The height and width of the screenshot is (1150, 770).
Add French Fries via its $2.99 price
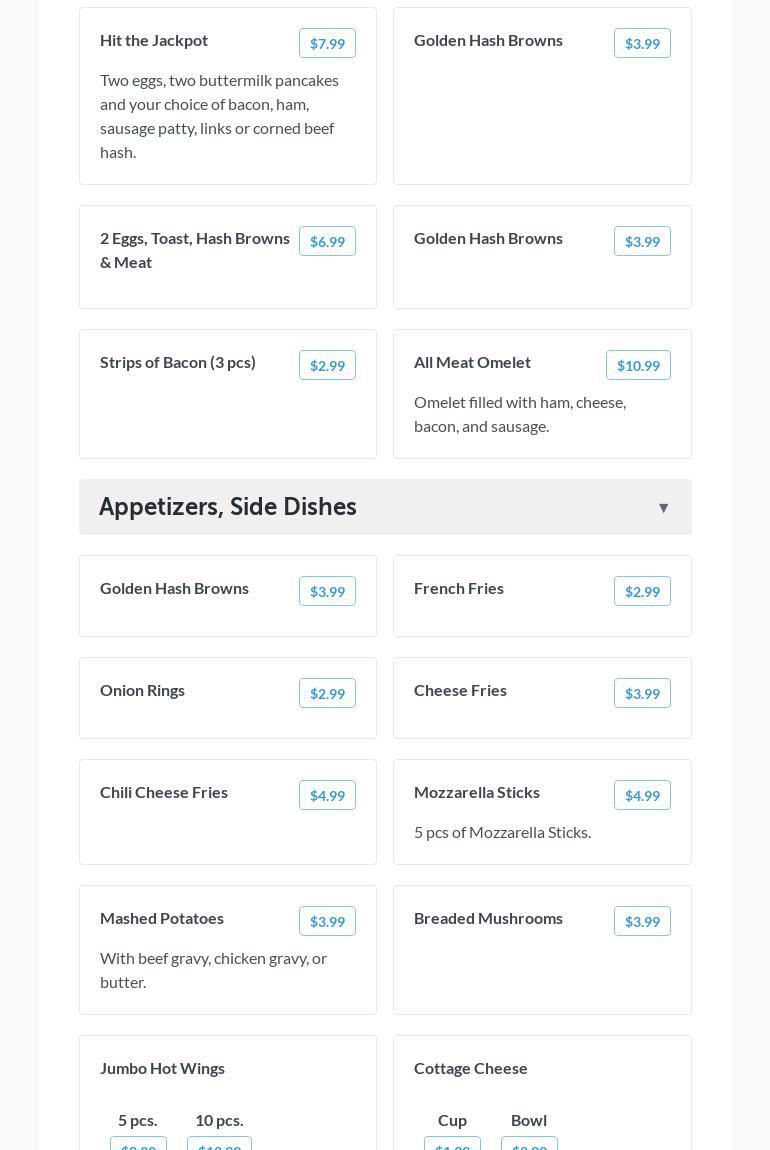coord(642,591)
